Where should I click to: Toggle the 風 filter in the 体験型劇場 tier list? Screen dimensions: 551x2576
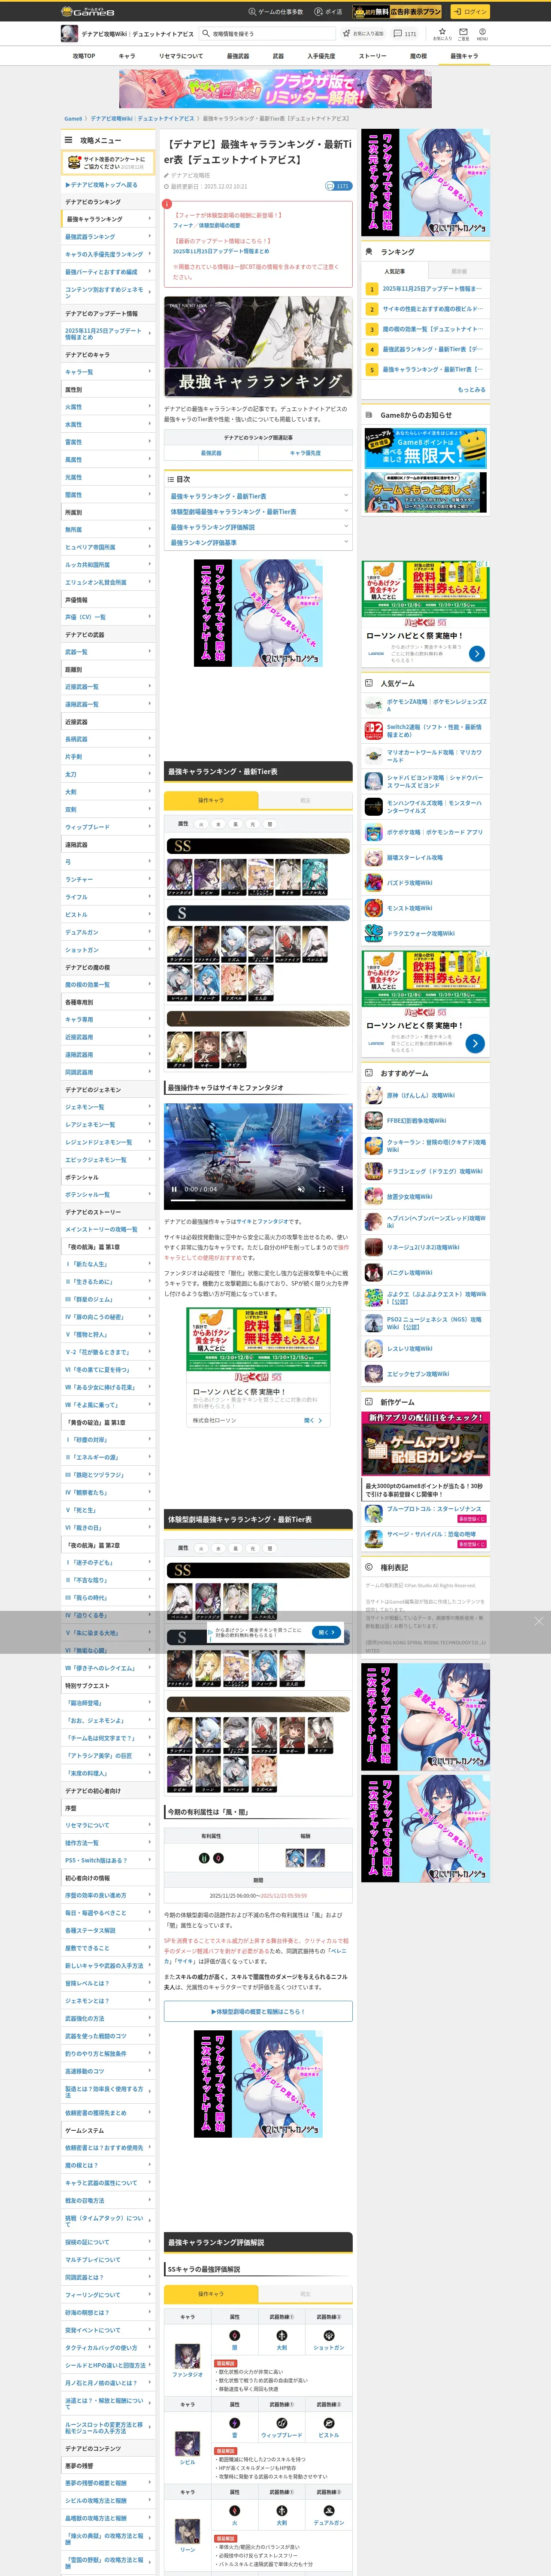tap(236, 1548)
